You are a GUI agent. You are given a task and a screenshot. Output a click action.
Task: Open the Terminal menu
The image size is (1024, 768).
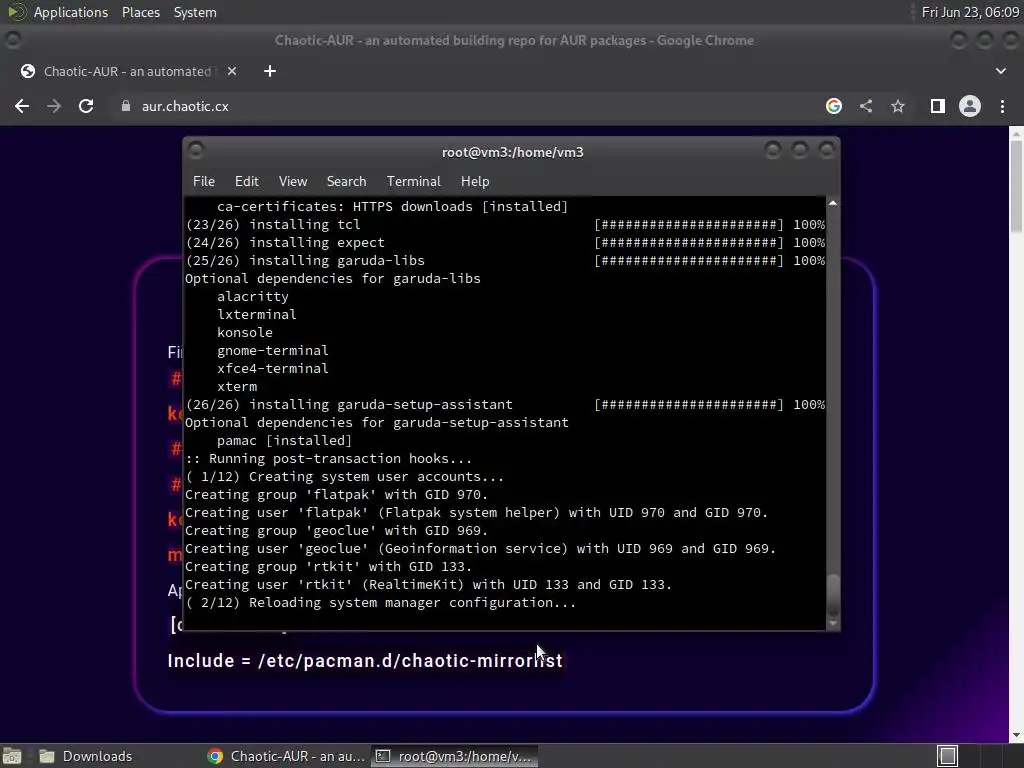coord(413,182)
